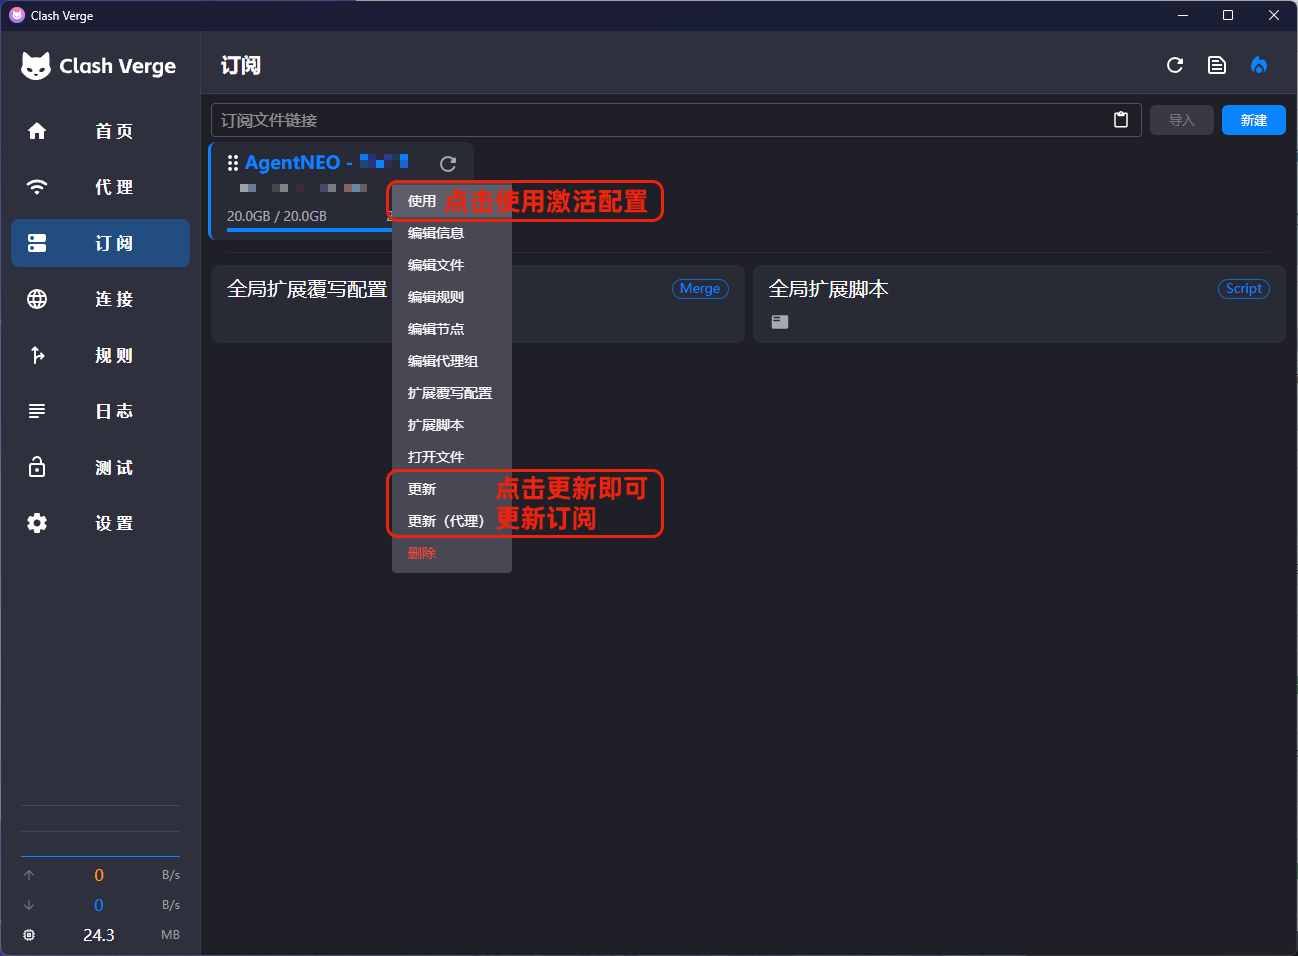Choose 编辑文件 in the context menu
The image size is (1298, 956).
click(452, 265)
